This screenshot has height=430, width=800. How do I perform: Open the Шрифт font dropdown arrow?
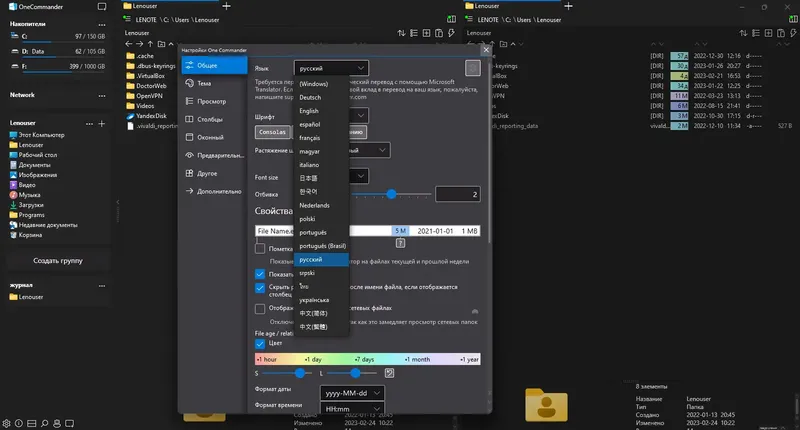pyautogui.click(x=361, y=115)
